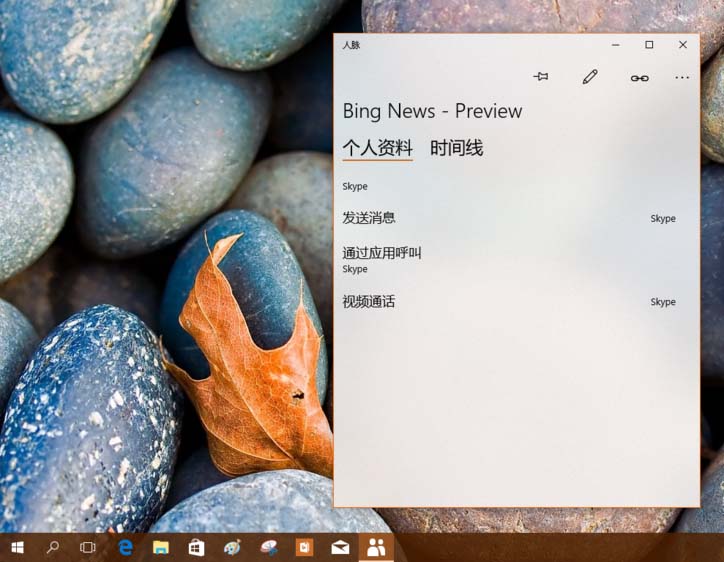Open the Windows Start menu
The height and width of the screenshot is (562, 724).
(17, 547)
